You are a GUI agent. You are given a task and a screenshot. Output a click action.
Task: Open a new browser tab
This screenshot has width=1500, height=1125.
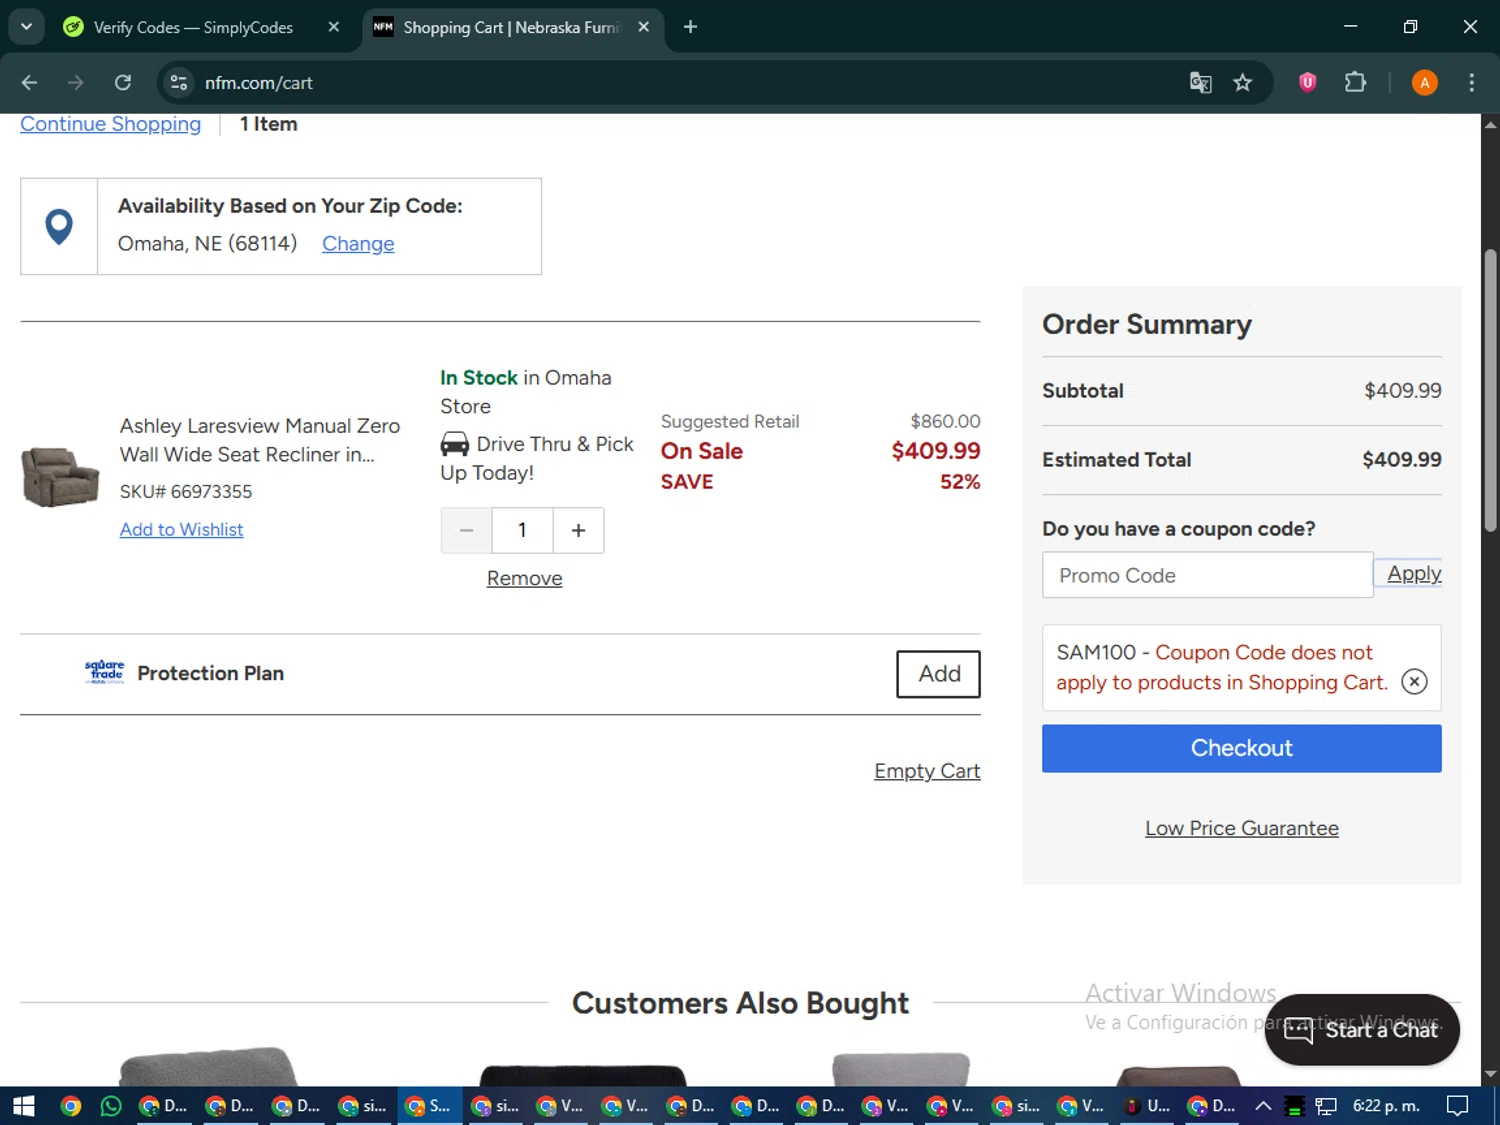pyautogui.click(x=690, y=27)
